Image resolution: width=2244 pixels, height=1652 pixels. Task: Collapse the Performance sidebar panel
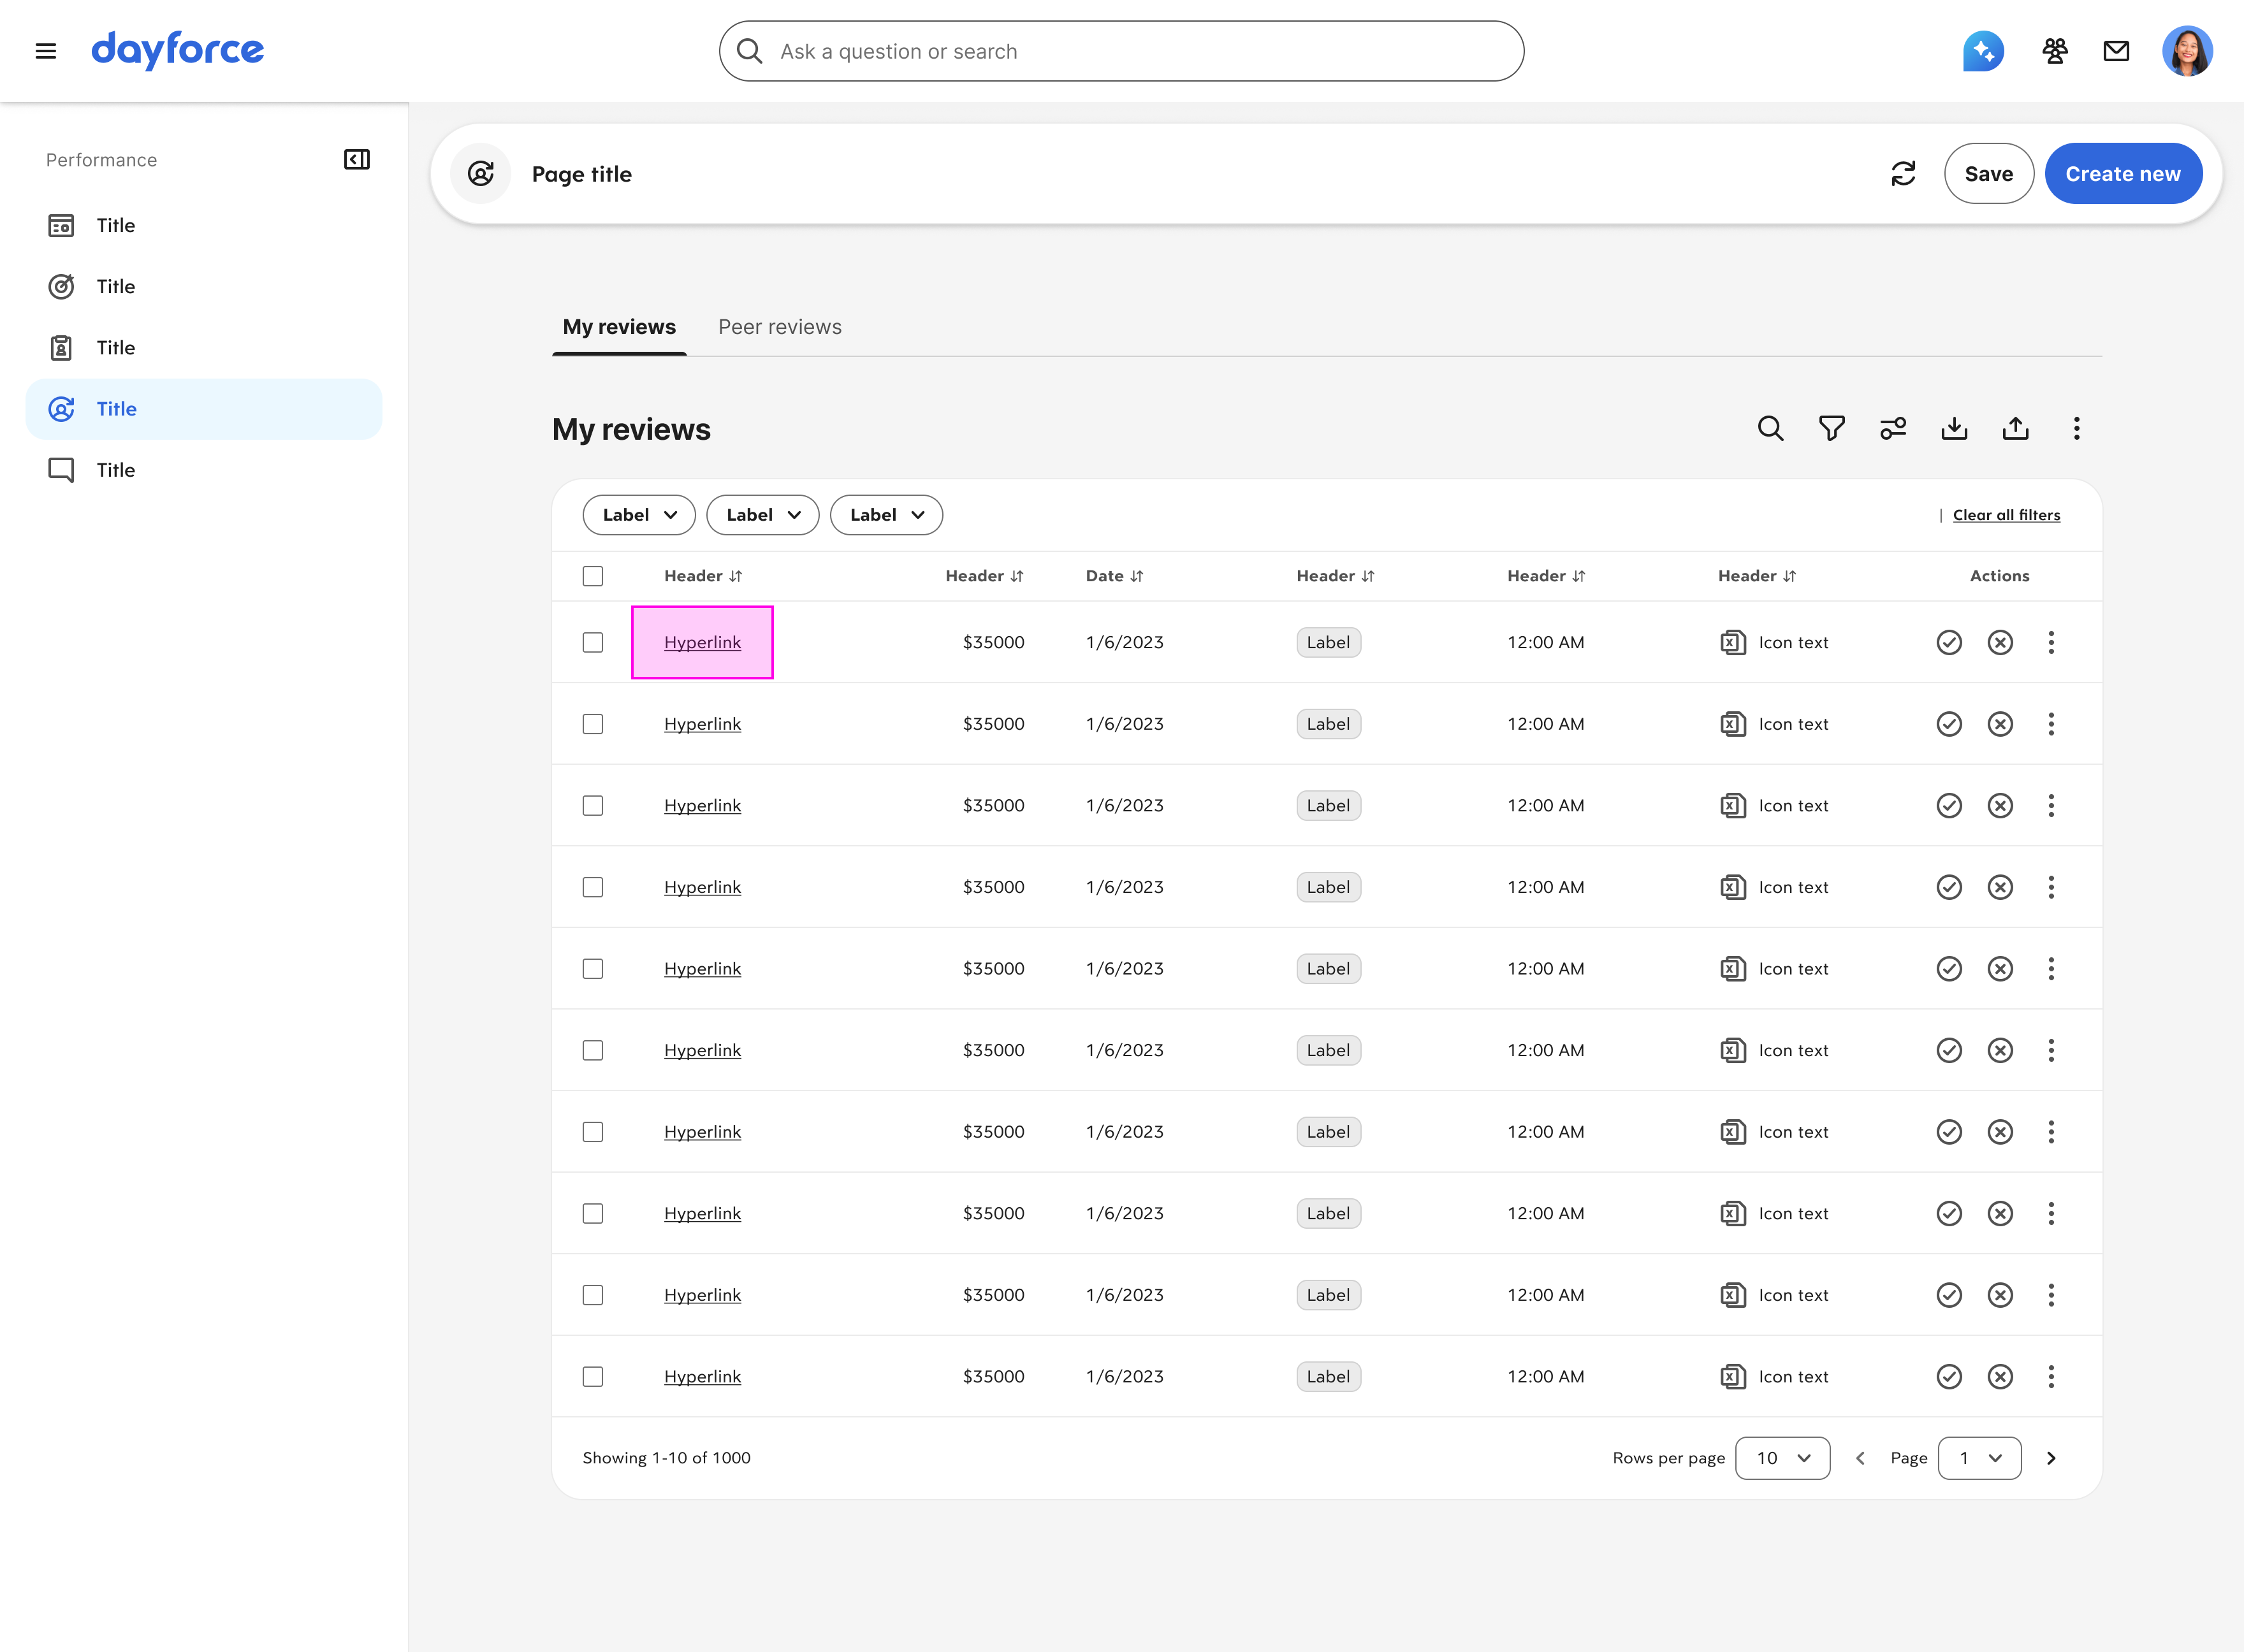[x=357, y=160]
